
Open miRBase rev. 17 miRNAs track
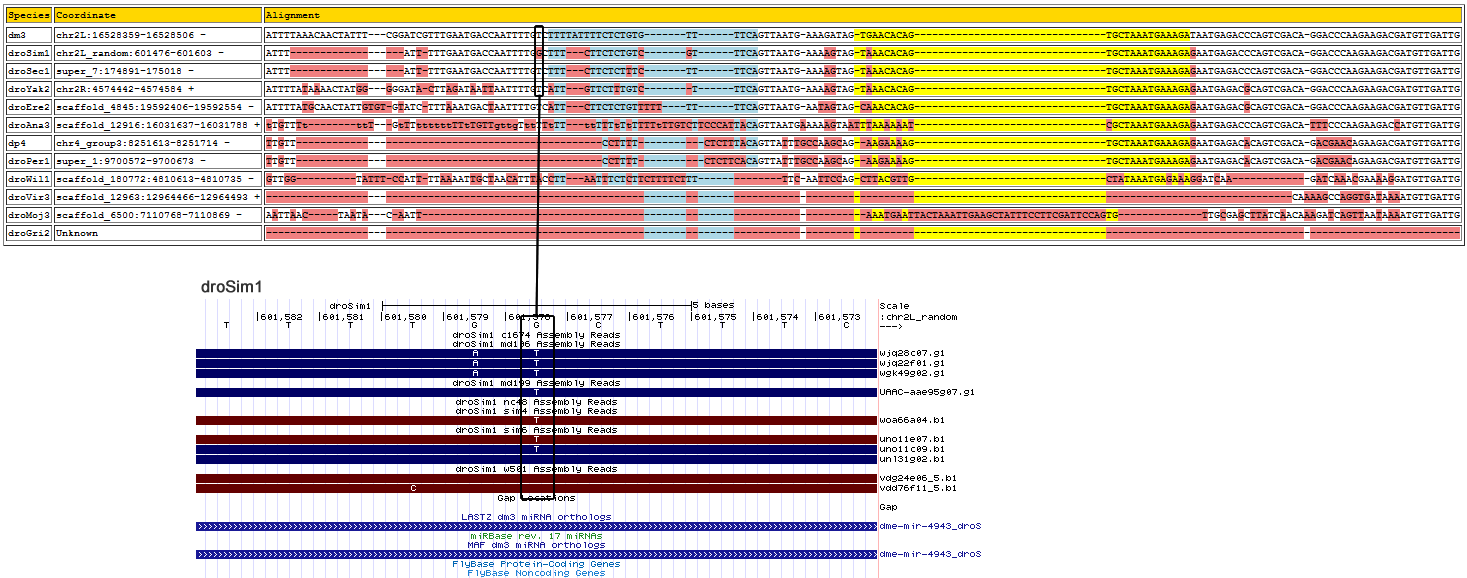point(537,536)
